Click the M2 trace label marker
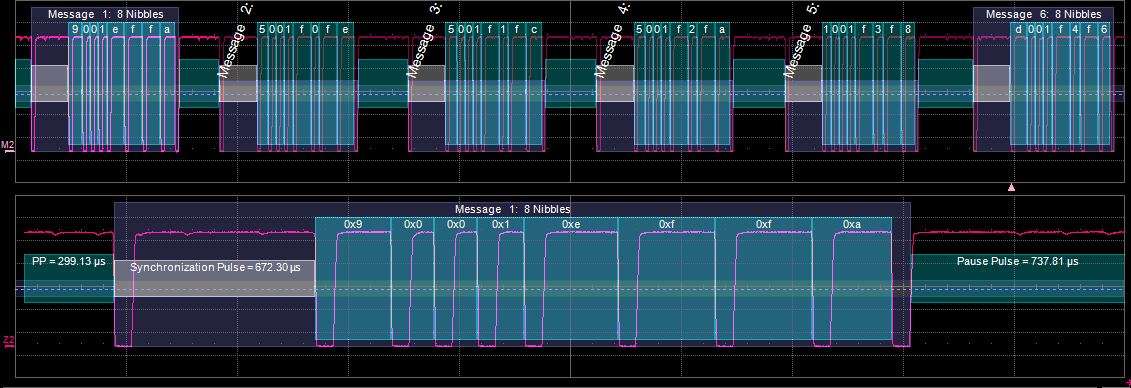 [x=7, y=146]
